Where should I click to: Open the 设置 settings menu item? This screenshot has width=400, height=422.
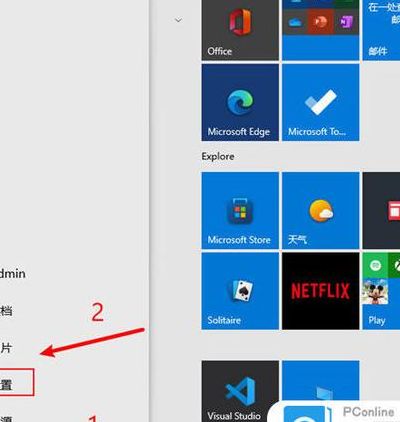[6, 385]
